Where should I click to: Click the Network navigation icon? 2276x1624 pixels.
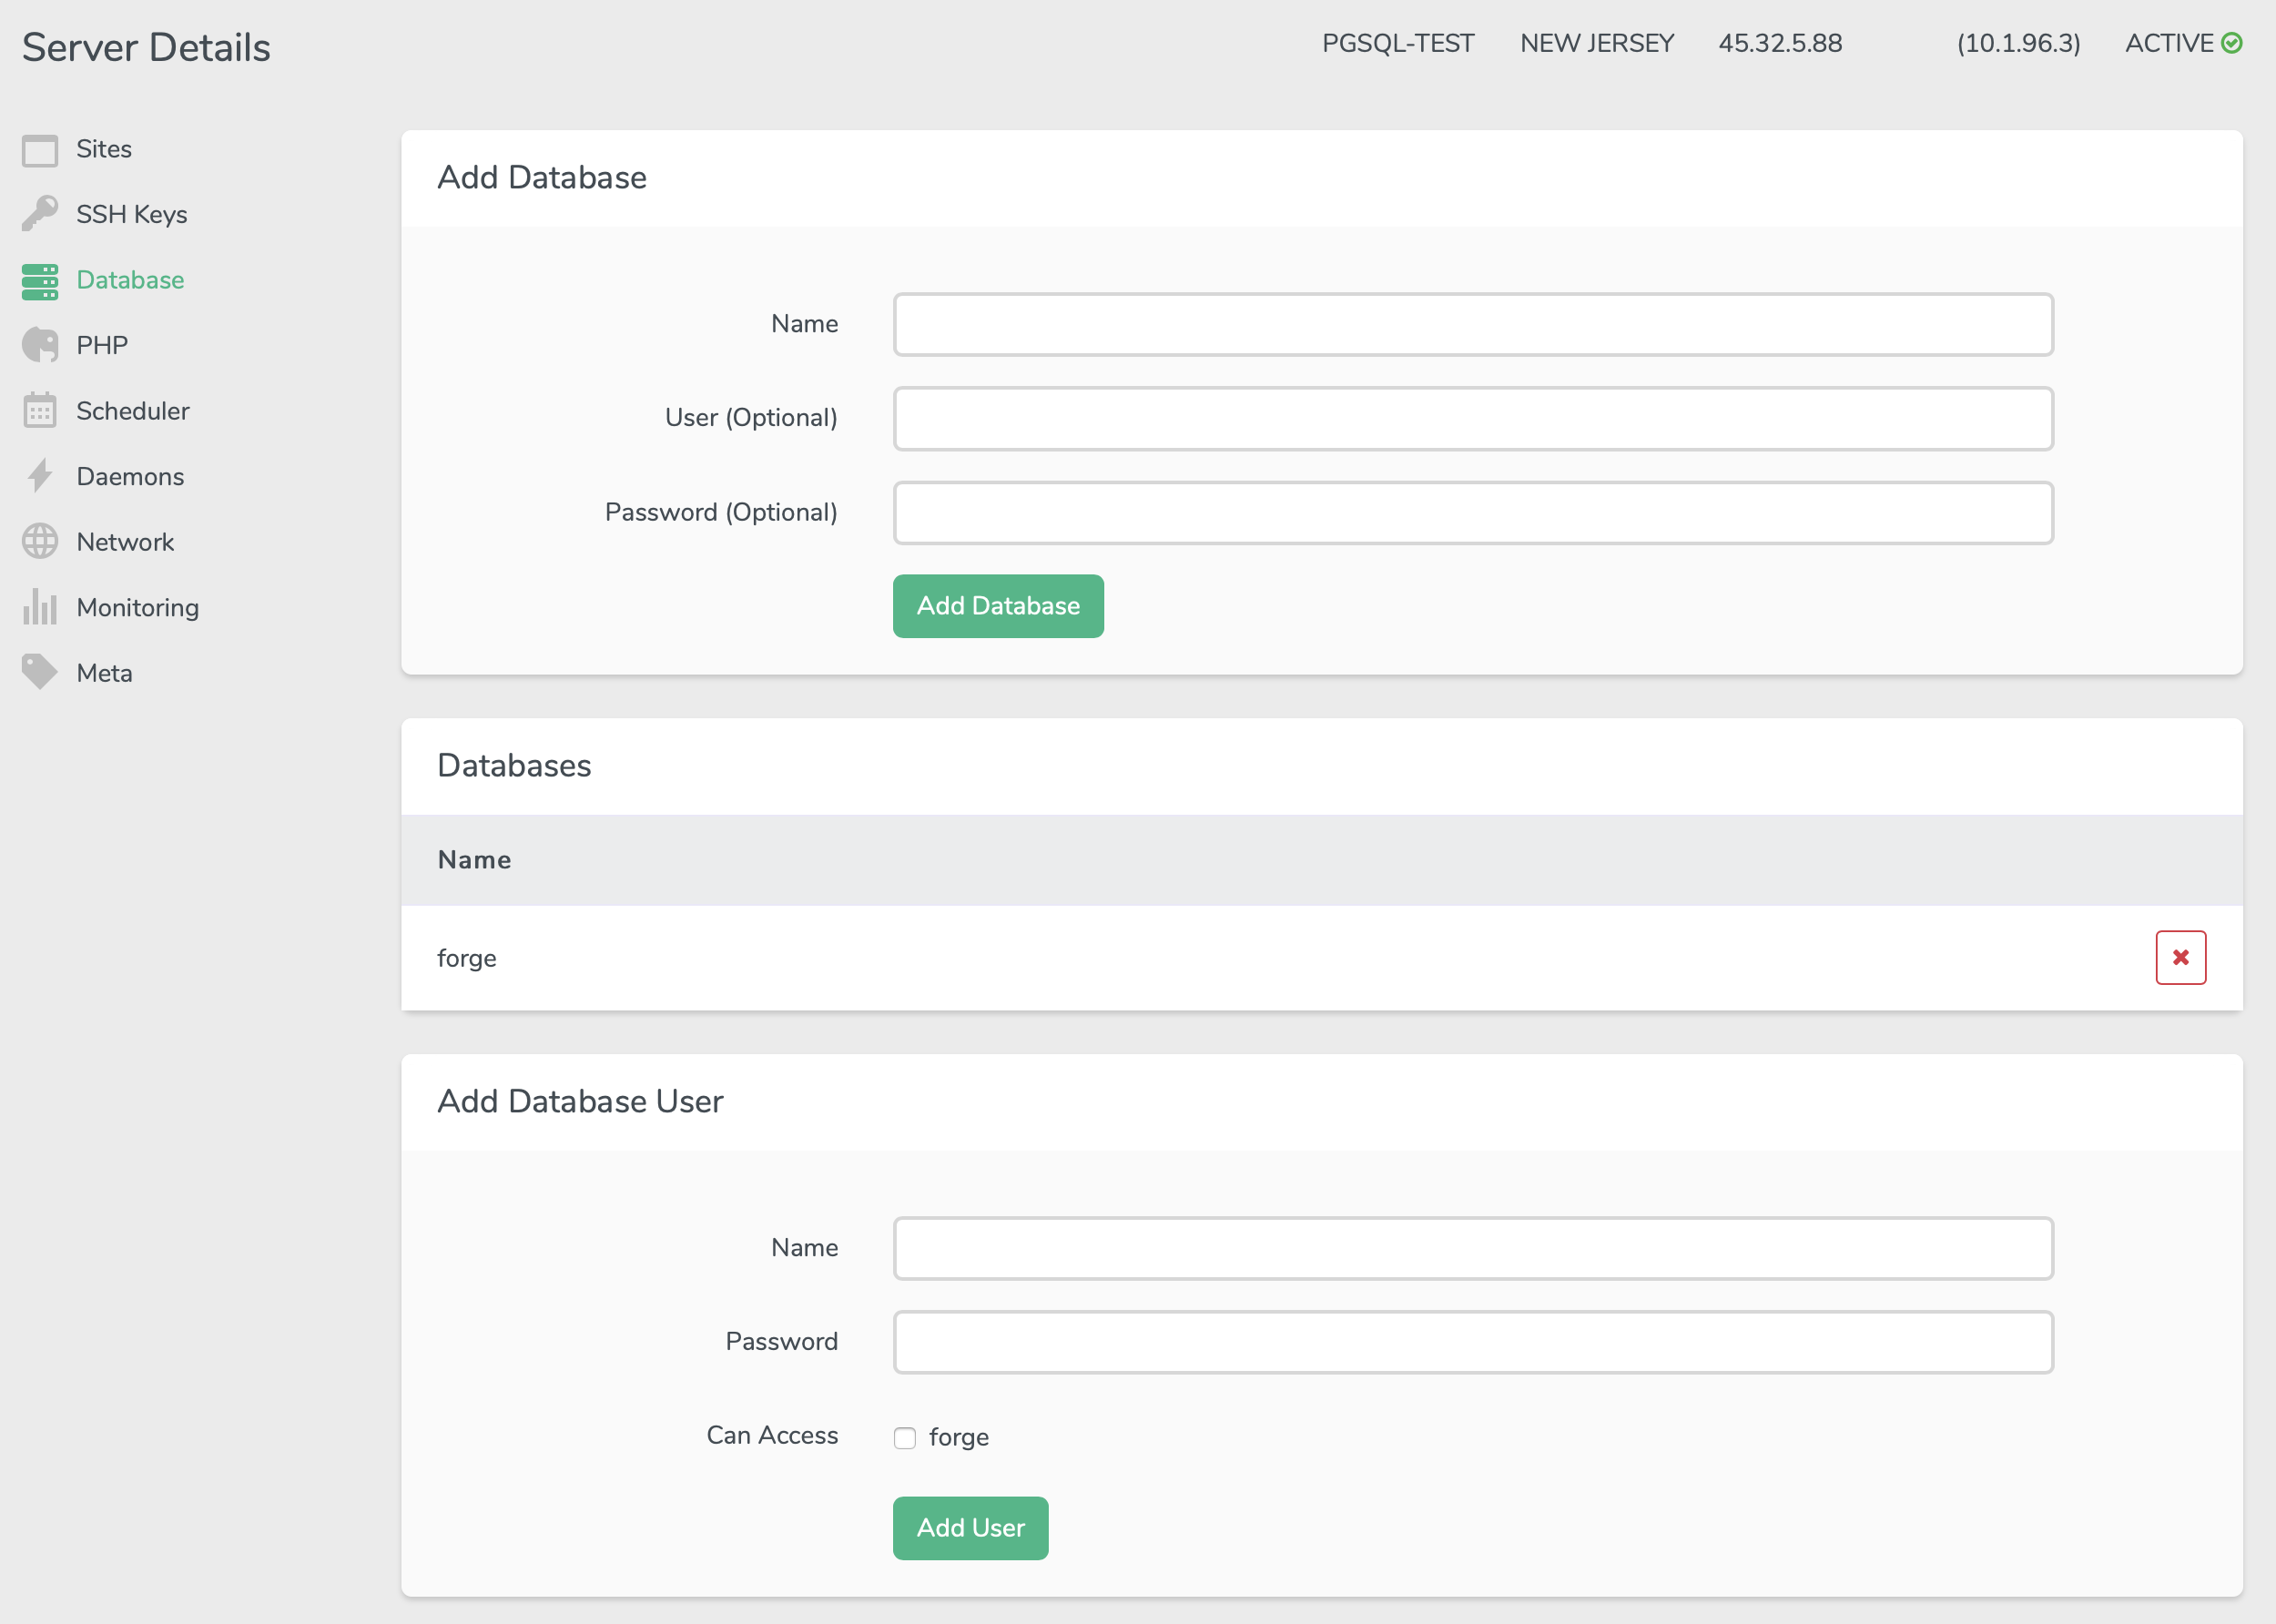pos(38,542)
